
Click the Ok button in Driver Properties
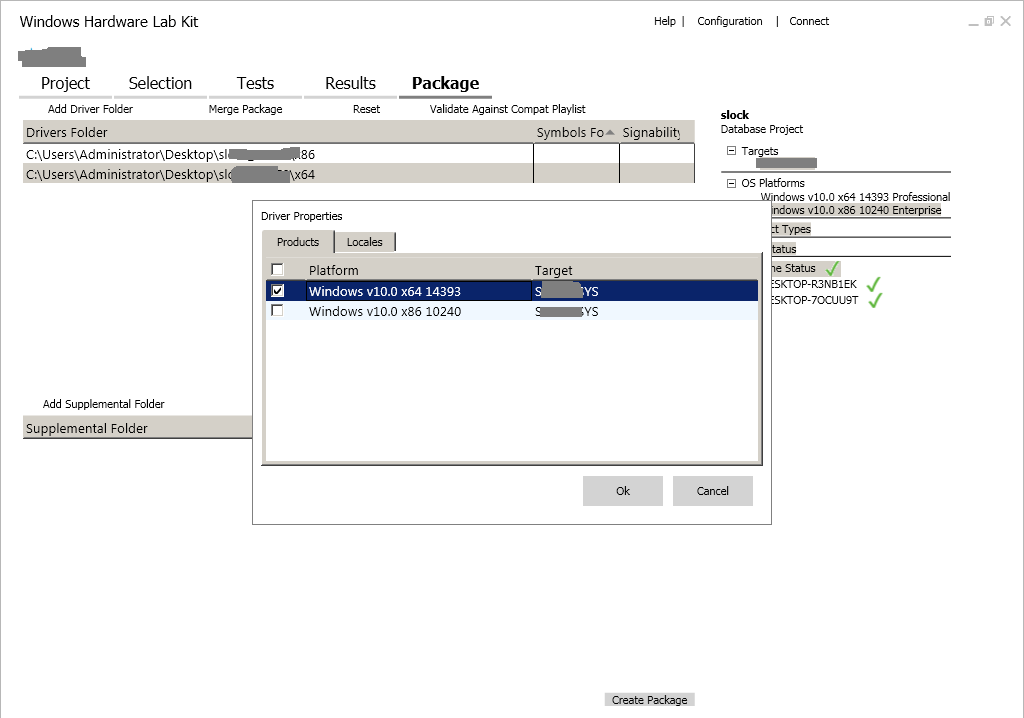tap(622, 491)
